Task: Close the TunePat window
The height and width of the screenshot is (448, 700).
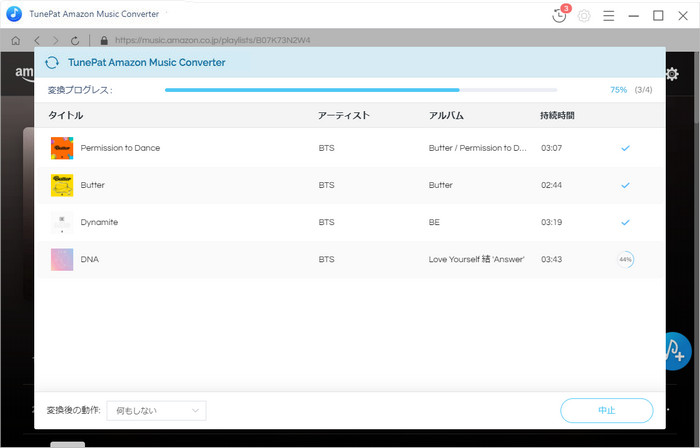Action: point(683,16)
